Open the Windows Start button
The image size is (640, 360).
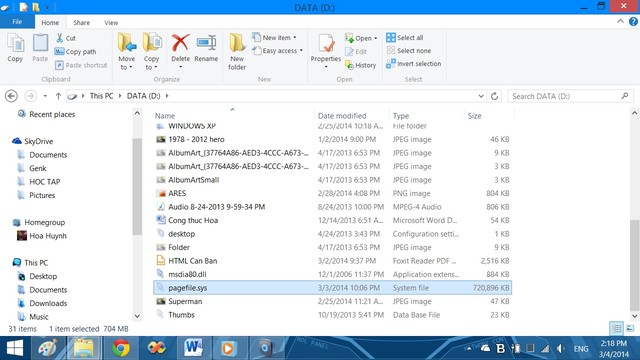pyautogui.click(x=15, y=348)
